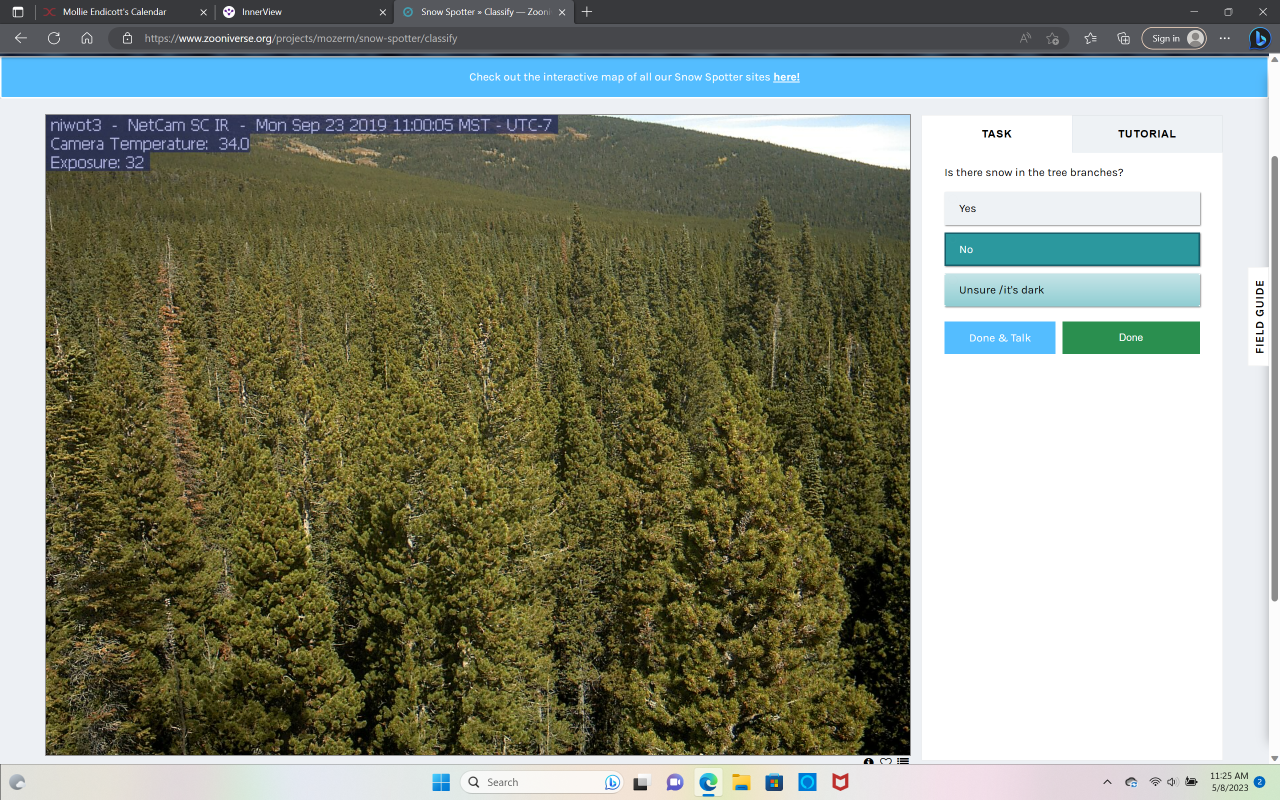Select the Yes answer option
This screenshot has height=800, width=1280.
(1071, 208)
